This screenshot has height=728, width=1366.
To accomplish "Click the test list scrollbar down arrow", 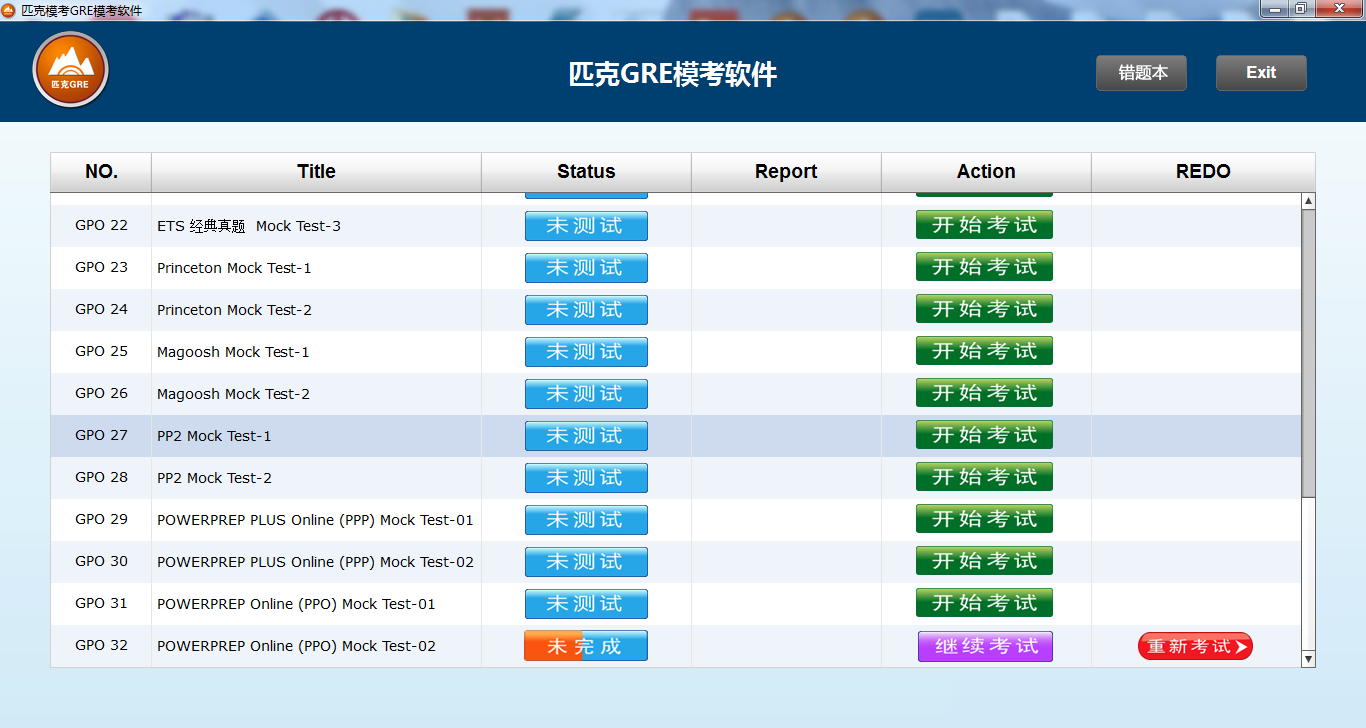I will [x=1308, y=658].
